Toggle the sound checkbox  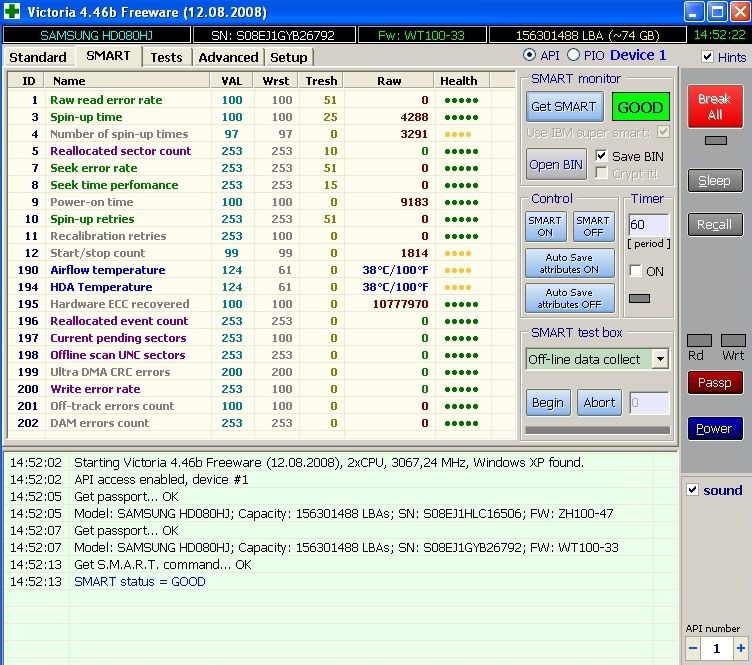pyautogui.click(x=692, y=490)
